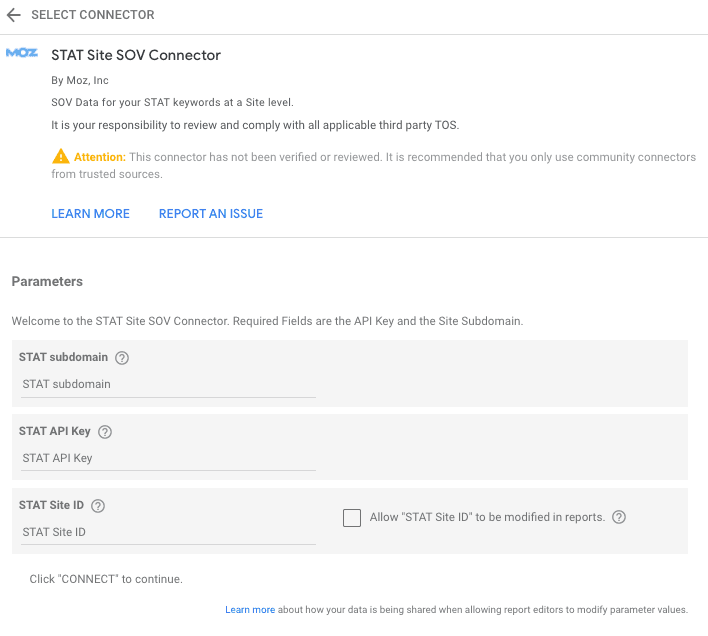The image size is (708, 636).
Task: Focus the STAT subdomain input field
Action: point(167,384)
